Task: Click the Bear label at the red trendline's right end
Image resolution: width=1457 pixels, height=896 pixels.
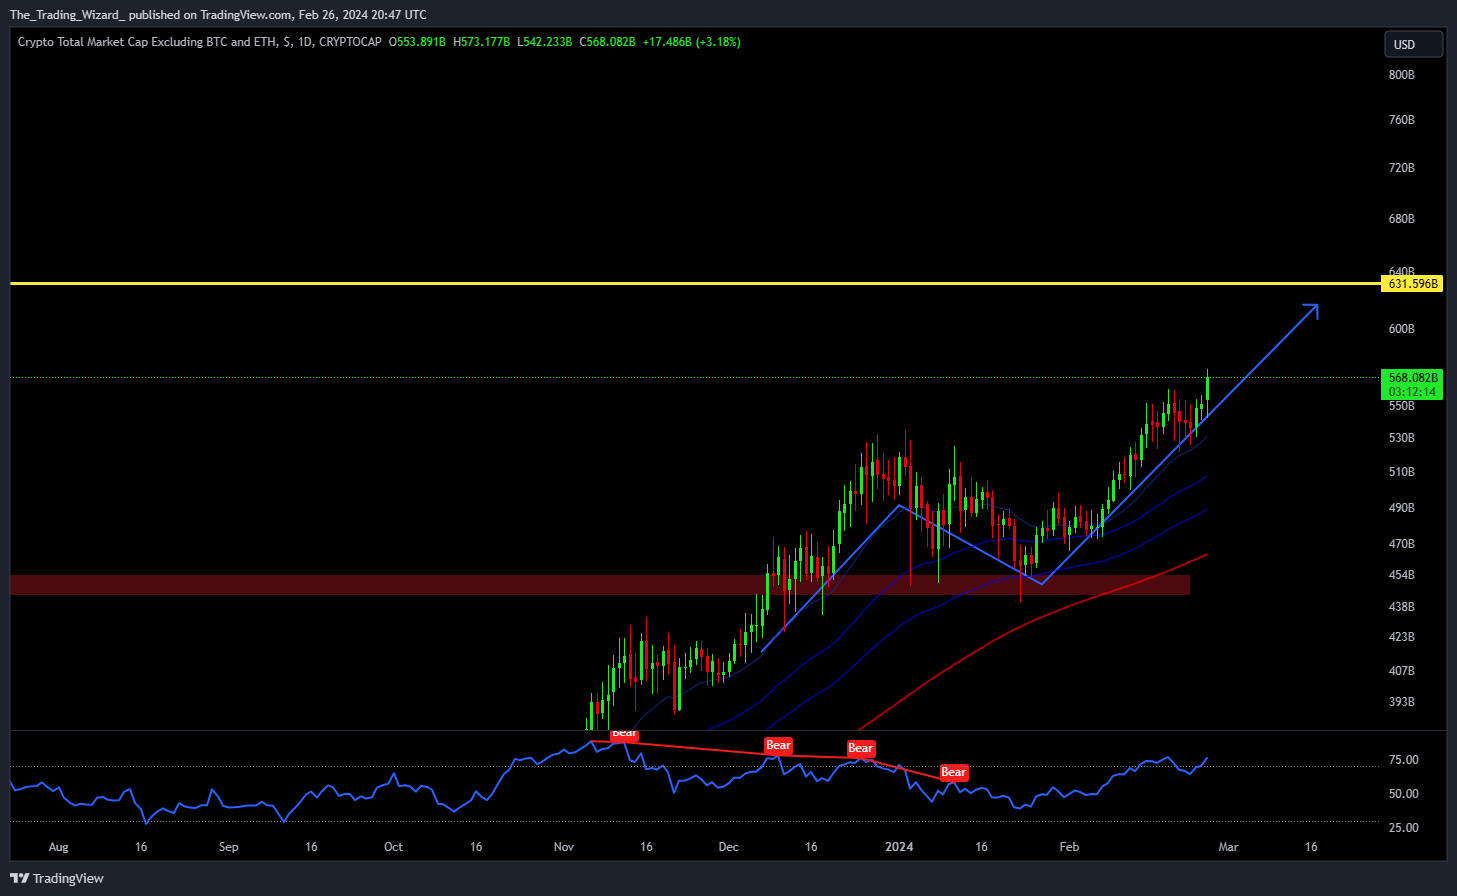Action: pos(954,772)
